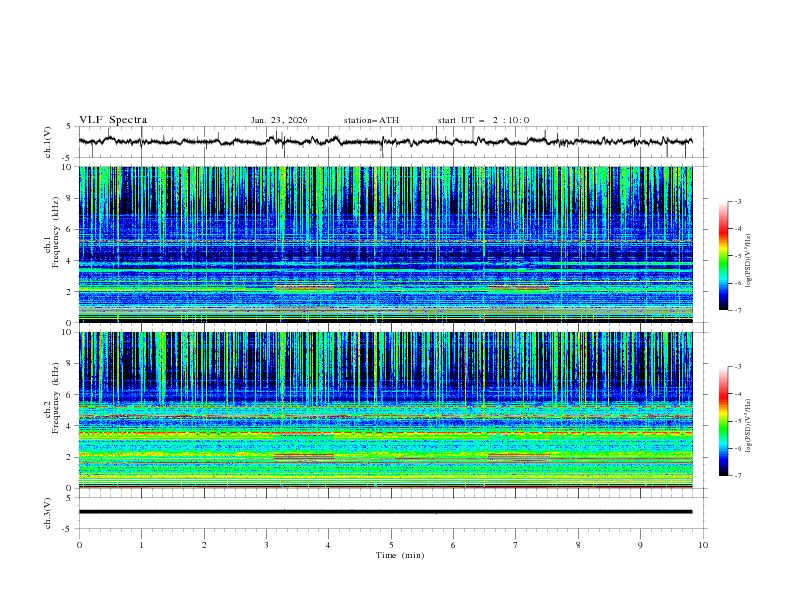Click the "-7" label on the upper colorbar
Viewport: 792px width, 612px height.
click(738, 310)
